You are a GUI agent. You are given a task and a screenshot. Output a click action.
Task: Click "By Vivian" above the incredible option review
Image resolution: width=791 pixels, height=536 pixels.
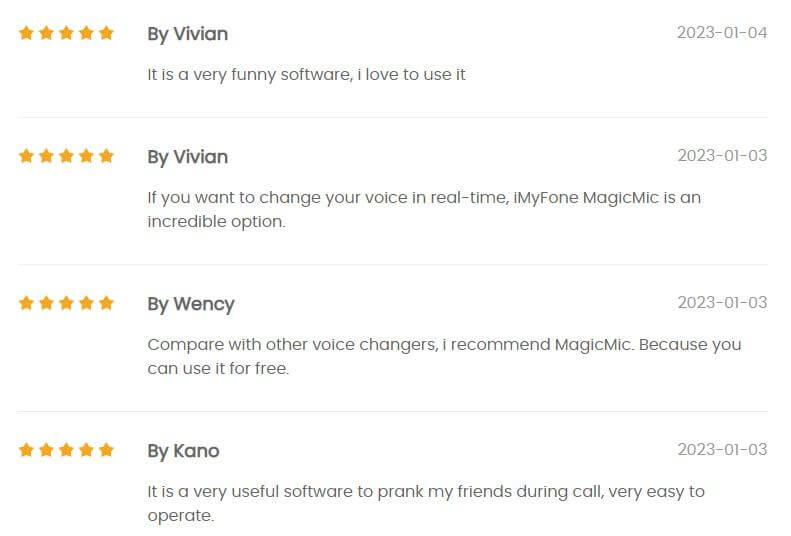188,157
